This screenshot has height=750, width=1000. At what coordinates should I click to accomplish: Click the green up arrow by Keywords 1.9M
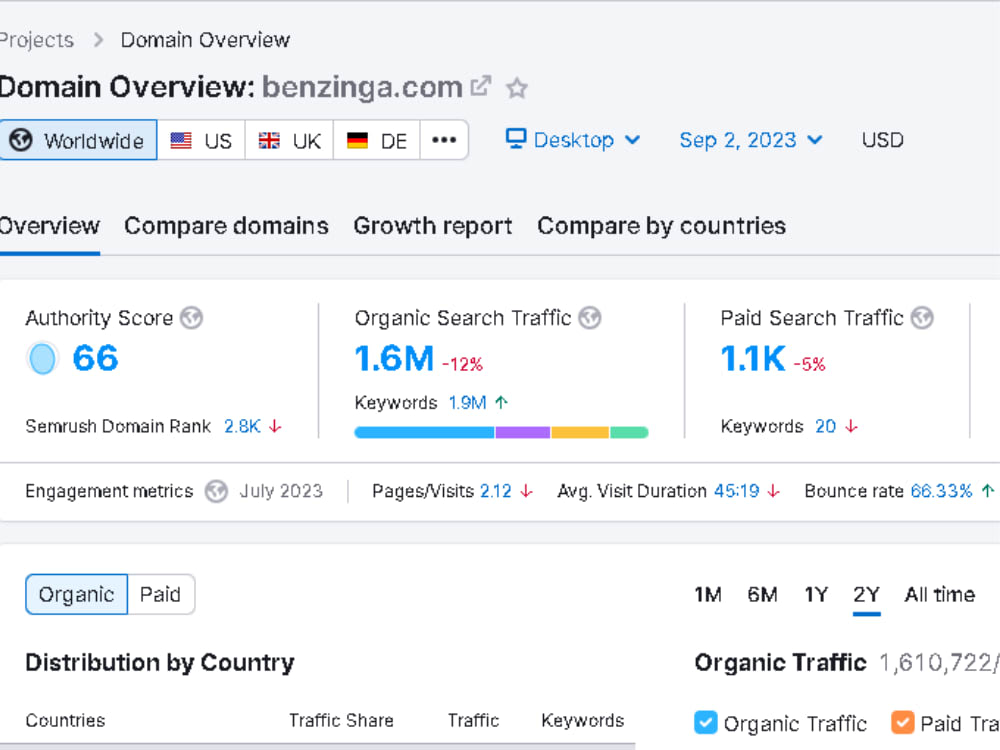click(502, 402)
